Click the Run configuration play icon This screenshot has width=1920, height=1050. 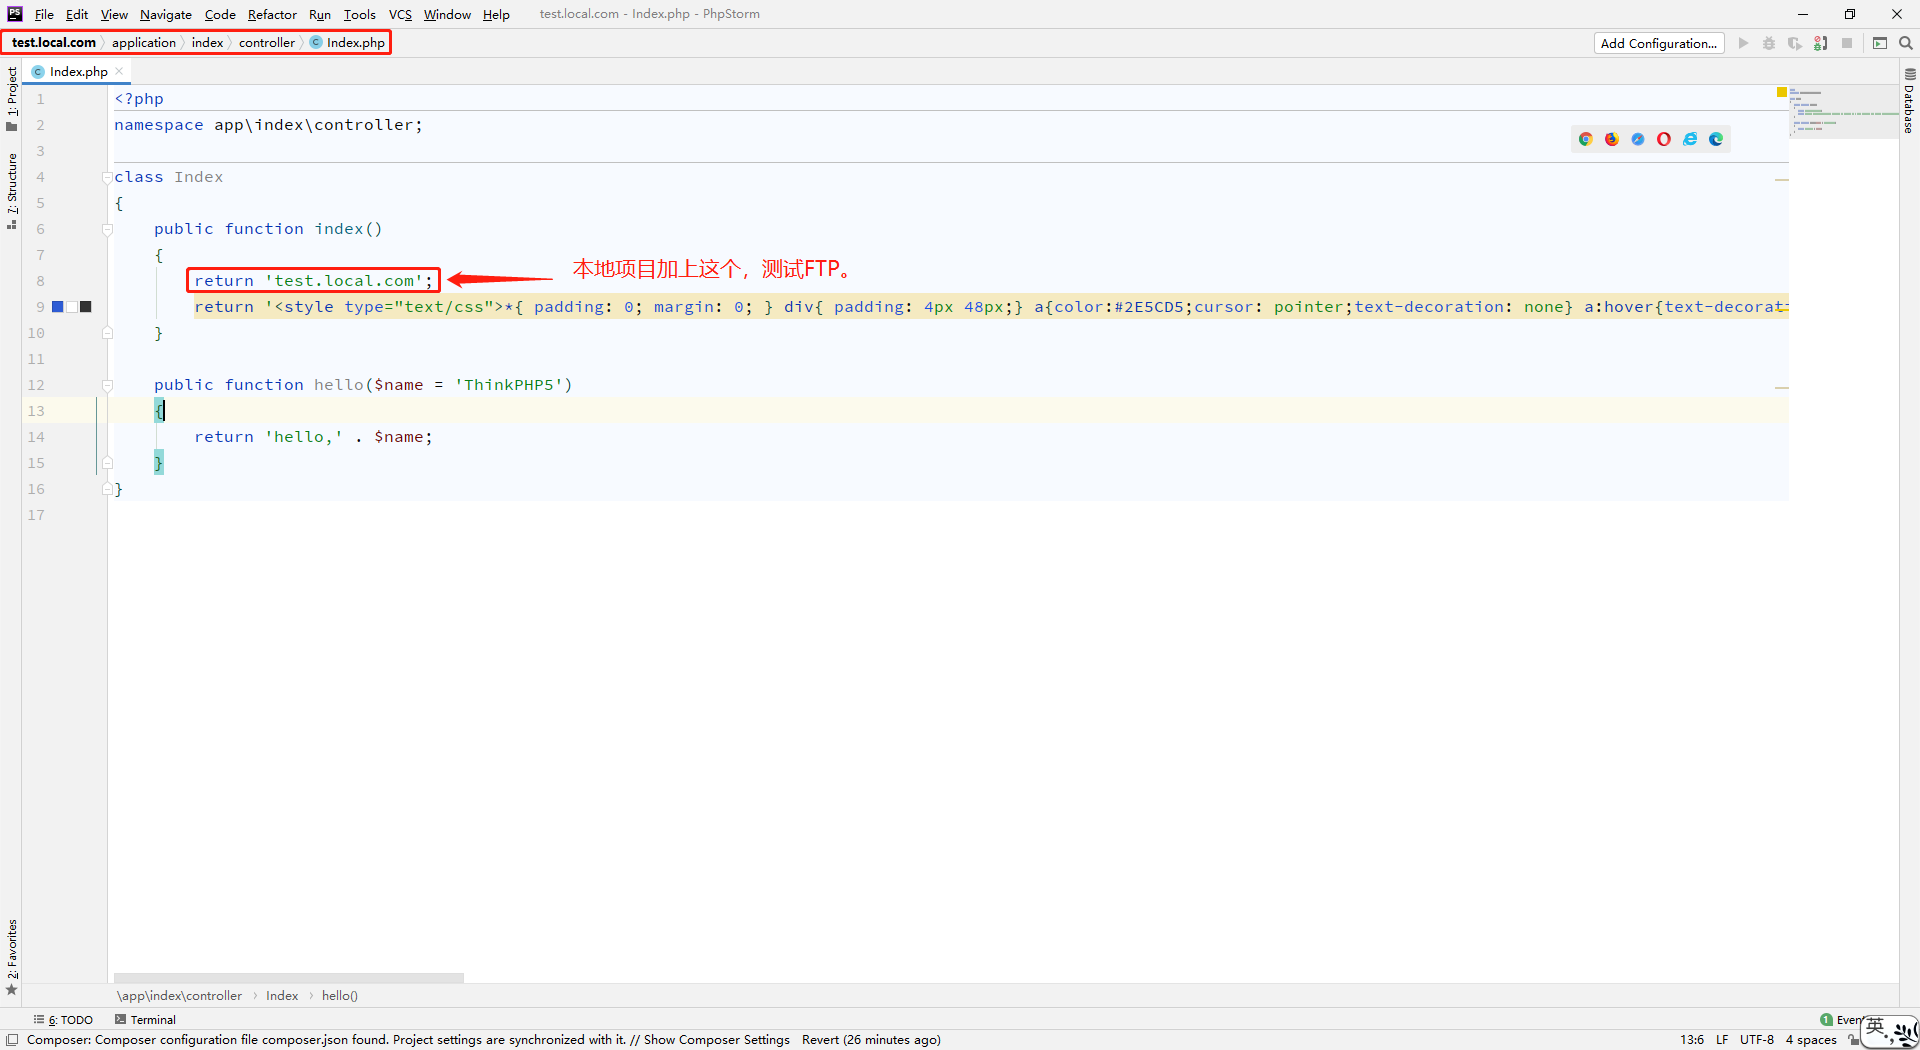[1743, 43]
